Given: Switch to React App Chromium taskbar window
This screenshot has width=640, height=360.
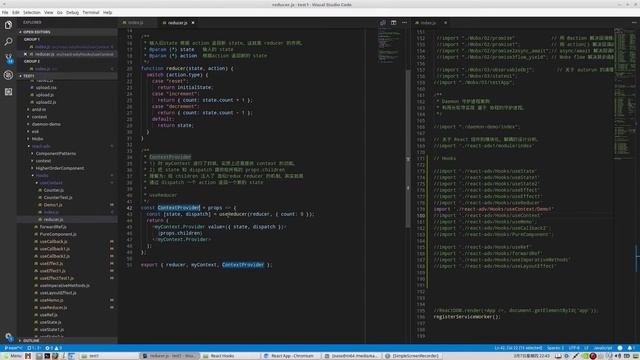Looking at the screenshot, I should pos(292,356).
